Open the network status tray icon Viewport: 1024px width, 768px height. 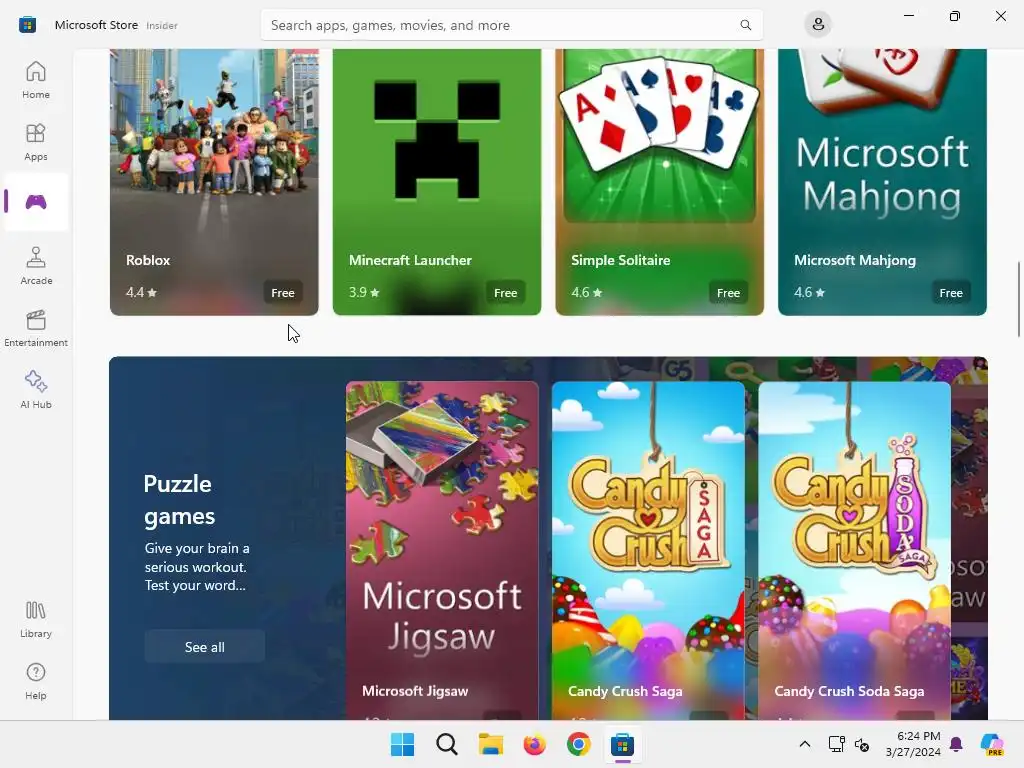[x=837, y=744]
